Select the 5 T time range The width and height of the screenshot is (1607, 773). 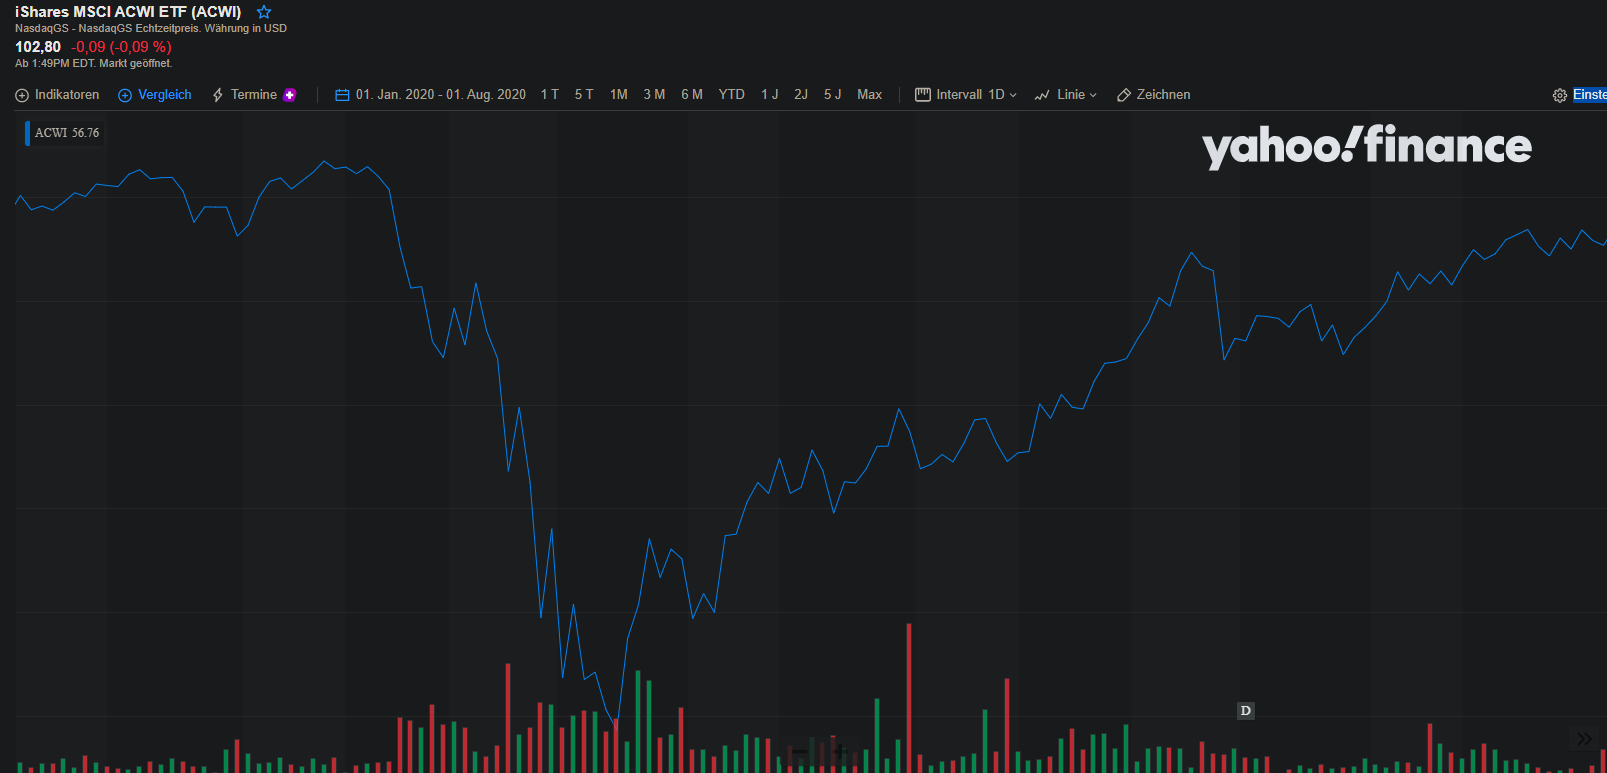click(x=584, y=95)
